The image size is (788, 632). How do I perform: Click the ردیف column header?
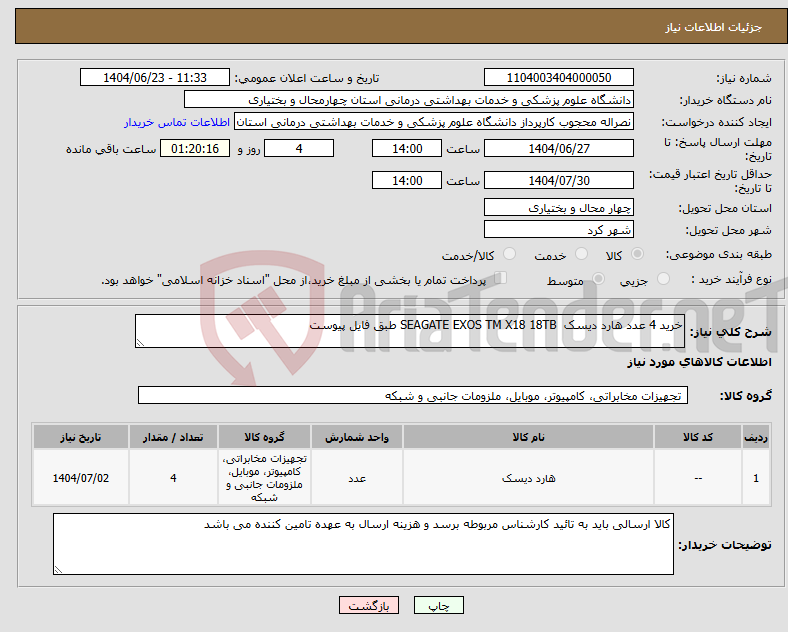(x=756, y=437)
